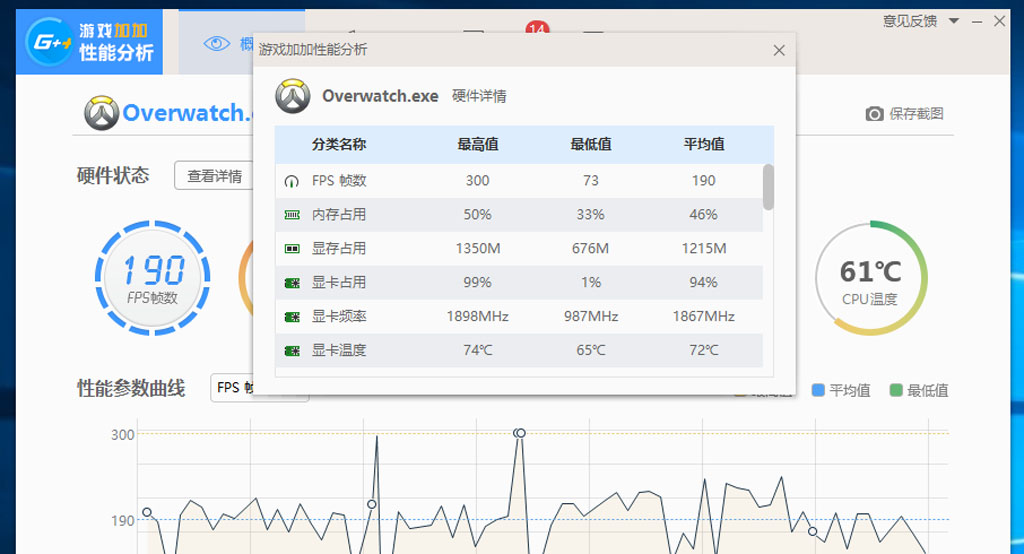1024x554 pixels.
Task: Click the 显卡占用 GPU usage icon
Action: [x=292, y=283]
